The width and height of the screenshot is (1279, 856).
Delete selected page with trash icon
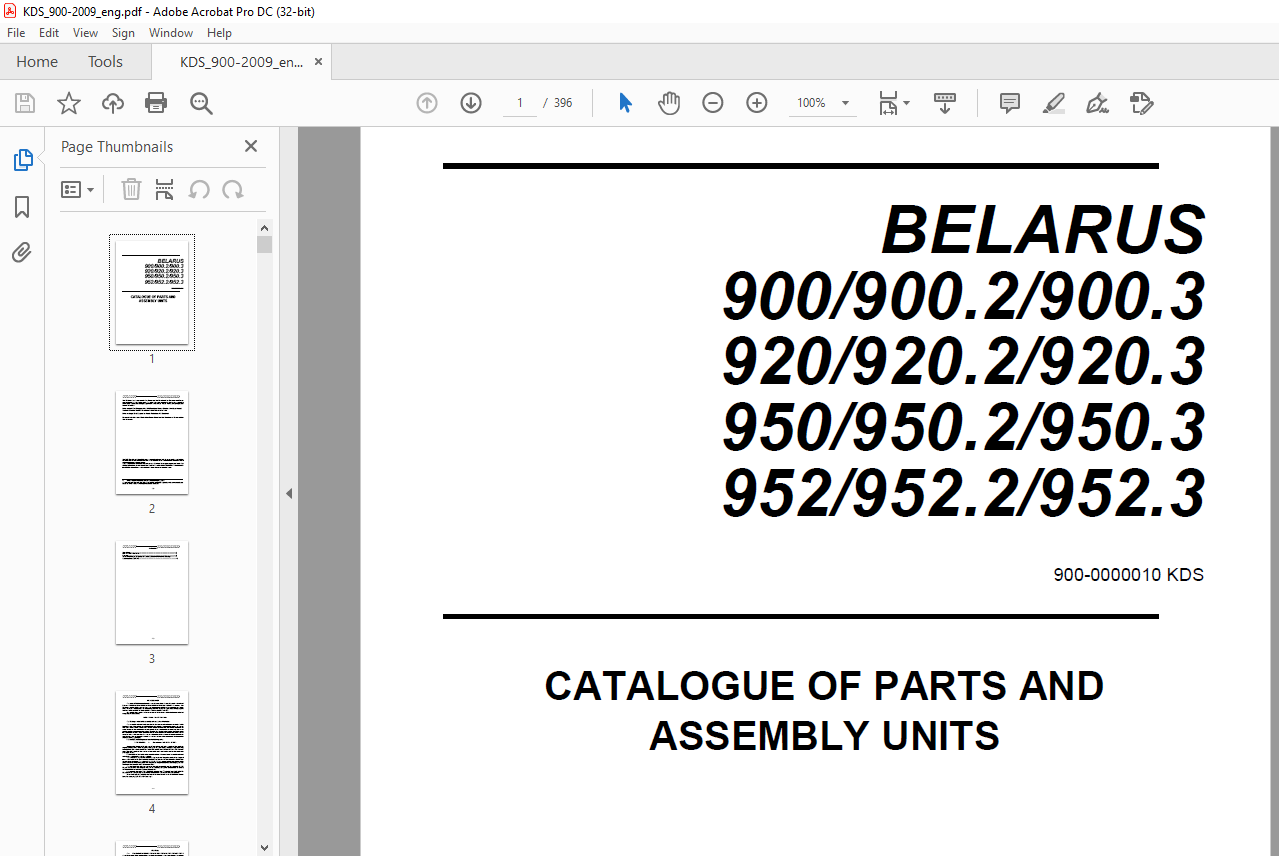coord(131,189)
